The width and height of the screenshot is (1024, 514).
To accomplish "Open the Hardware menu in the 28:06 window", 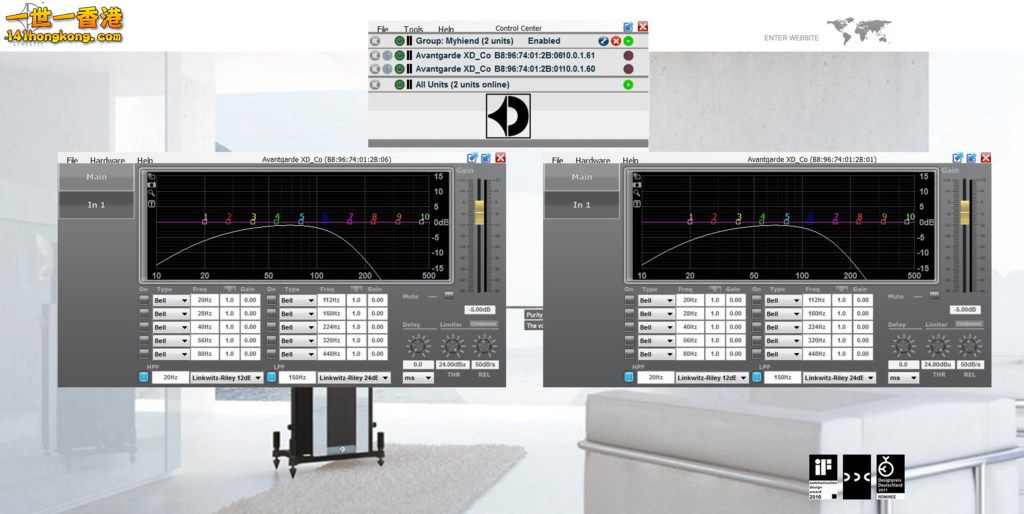I will pyautogui.click(x=107, y=160).
